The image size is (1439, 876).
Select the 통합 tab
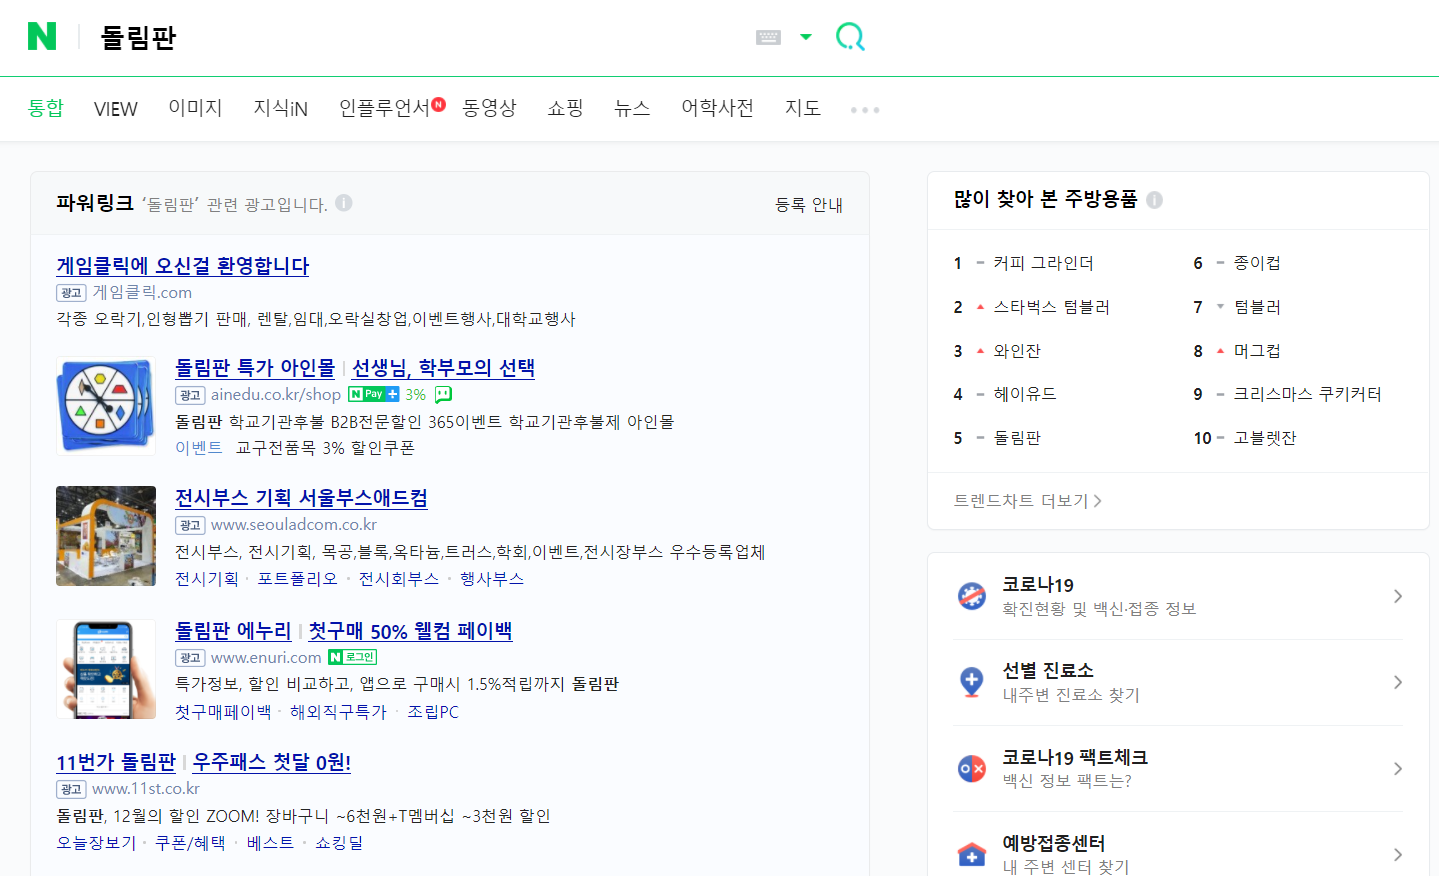pos(45,108)
